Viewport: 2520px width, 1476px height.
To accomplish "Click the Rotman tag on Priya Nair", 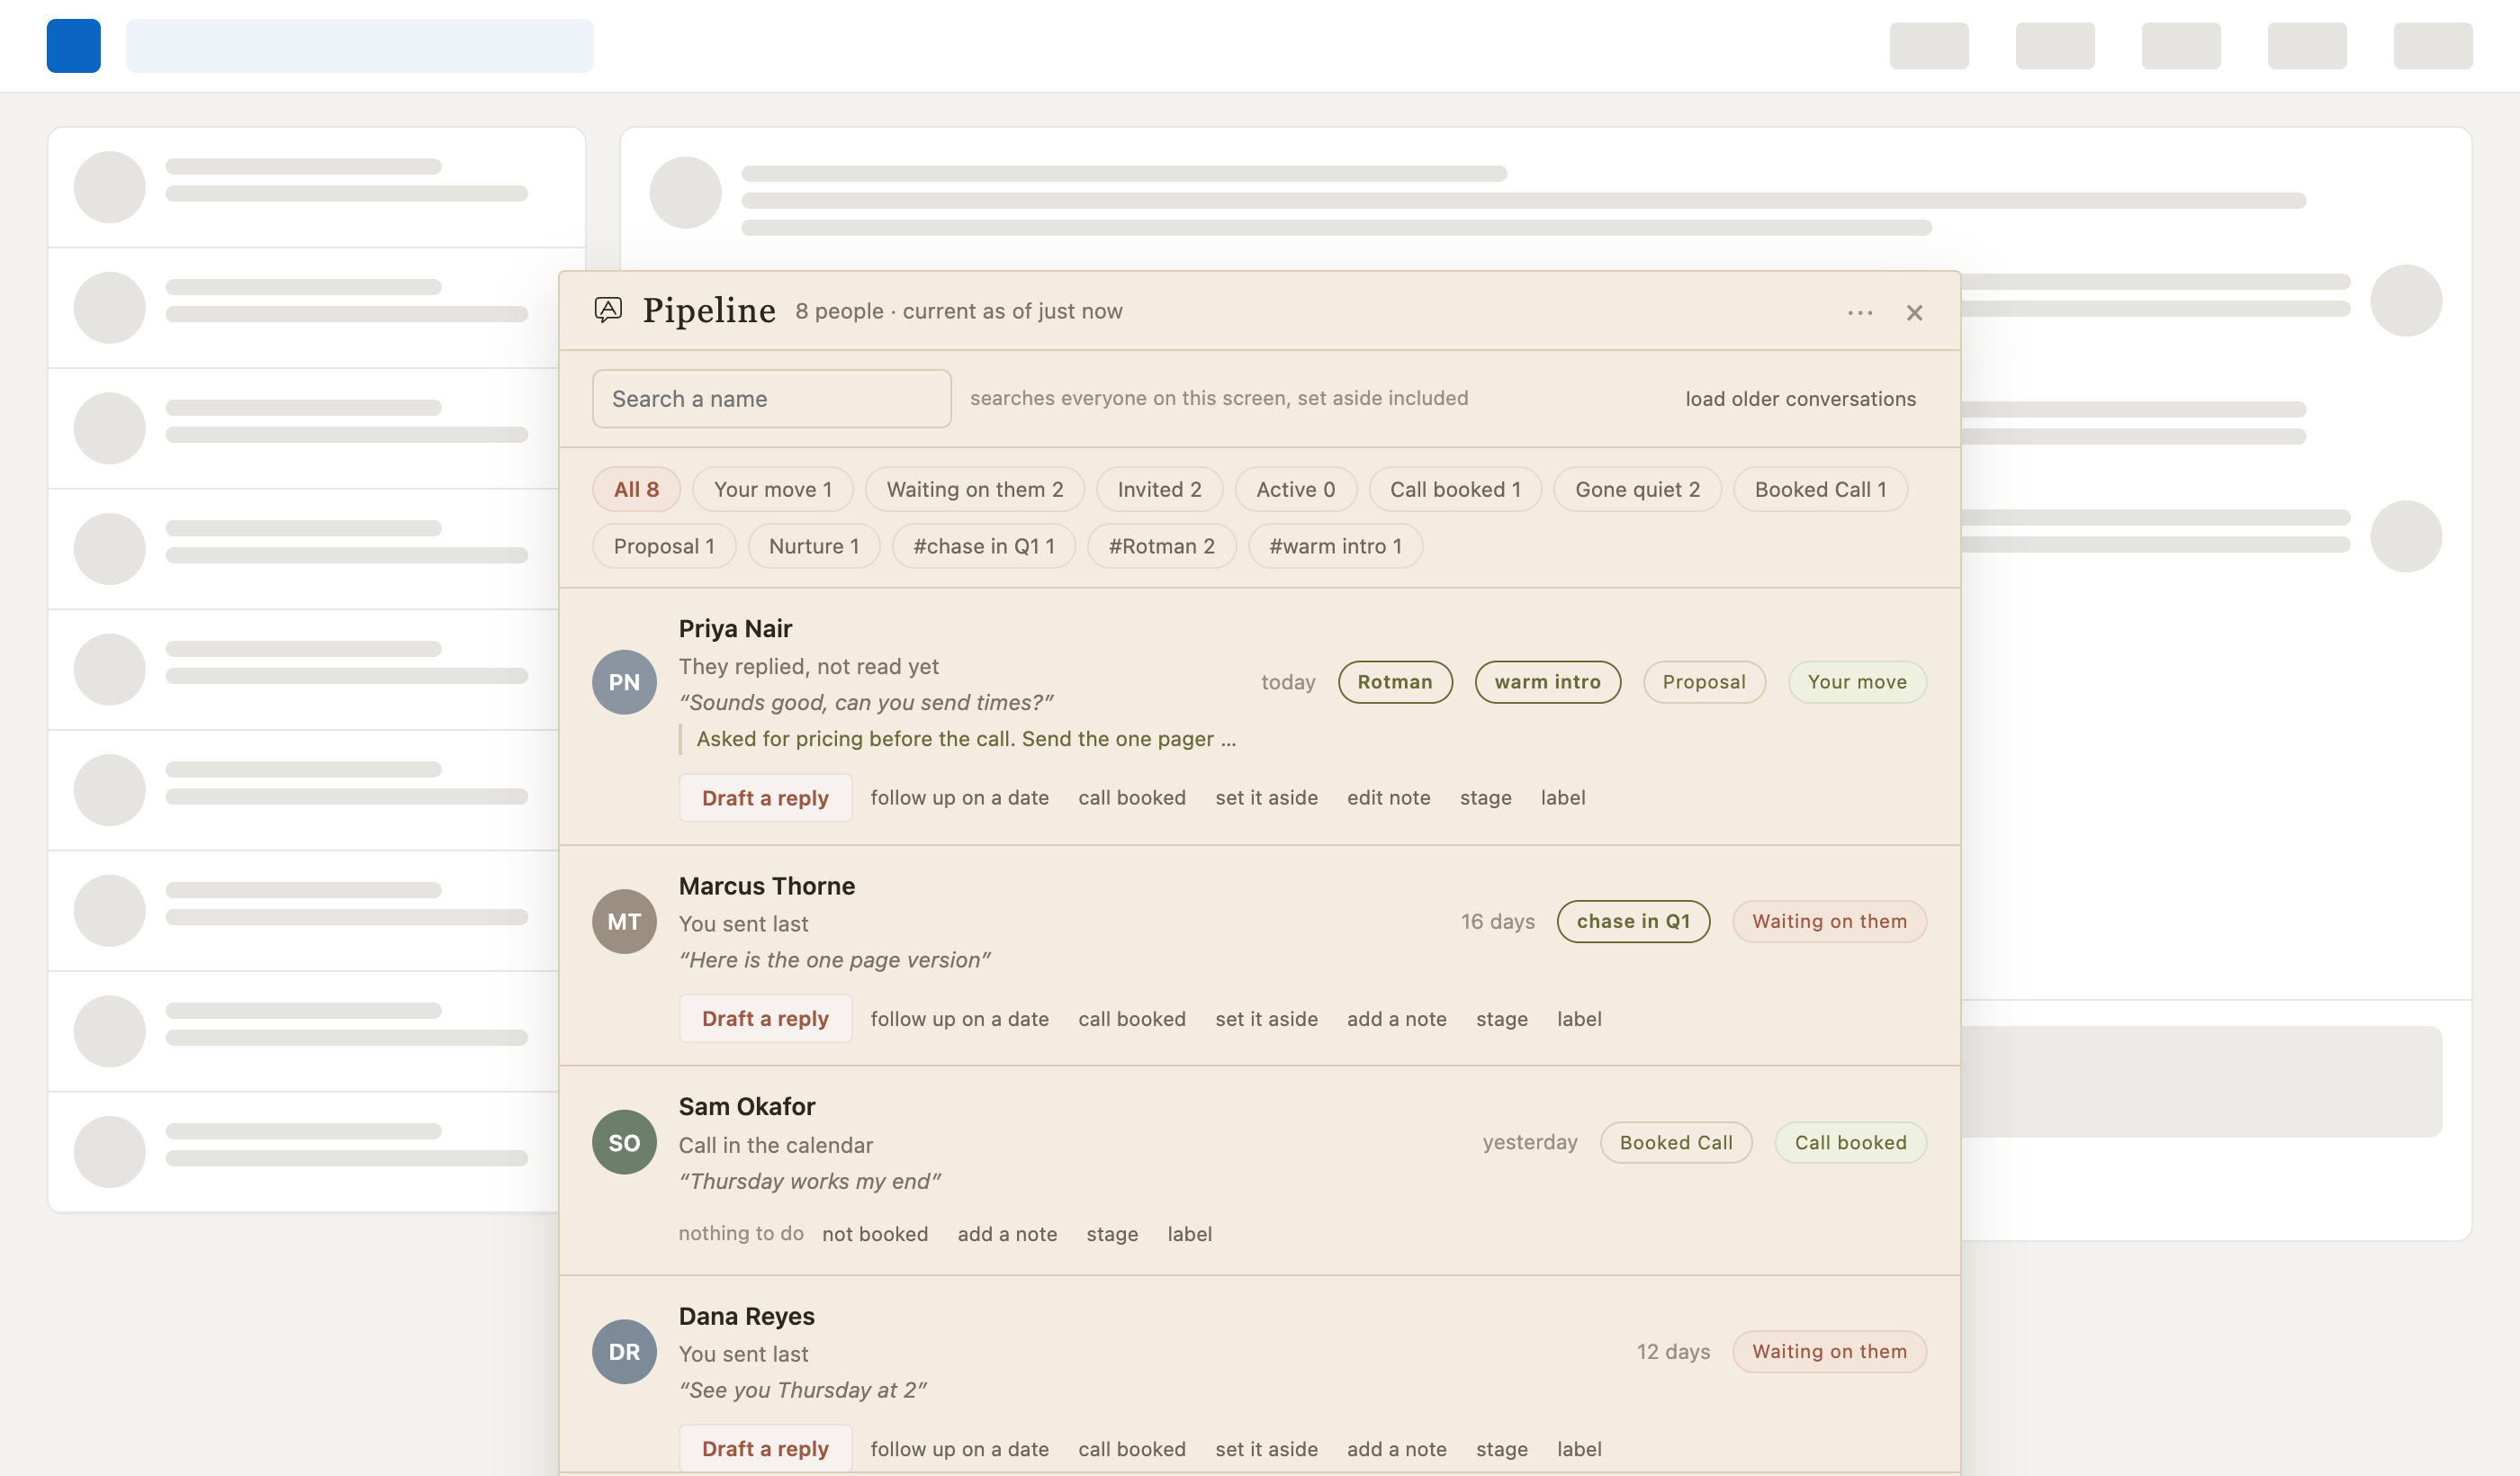I will tap(1395, 682).
